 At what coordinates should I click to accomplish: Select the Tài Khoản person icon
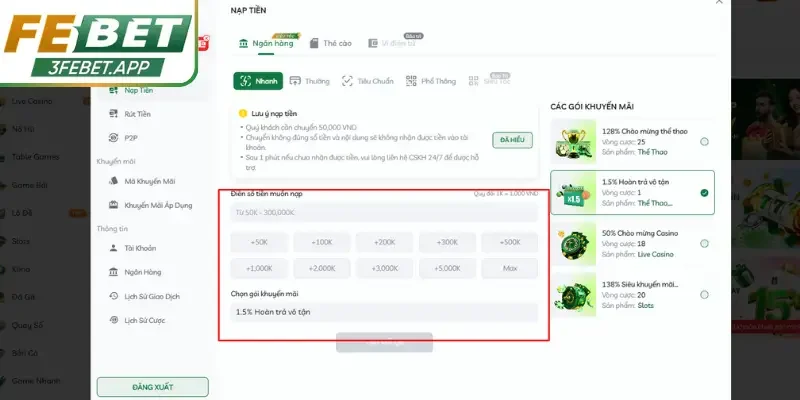pos(114,248)
